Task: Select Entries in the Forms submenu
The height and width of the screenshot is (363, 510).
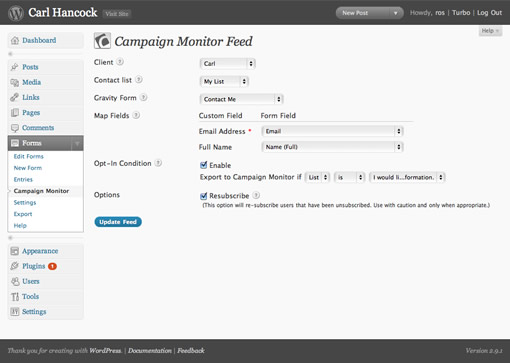Action: coord(23,179)
